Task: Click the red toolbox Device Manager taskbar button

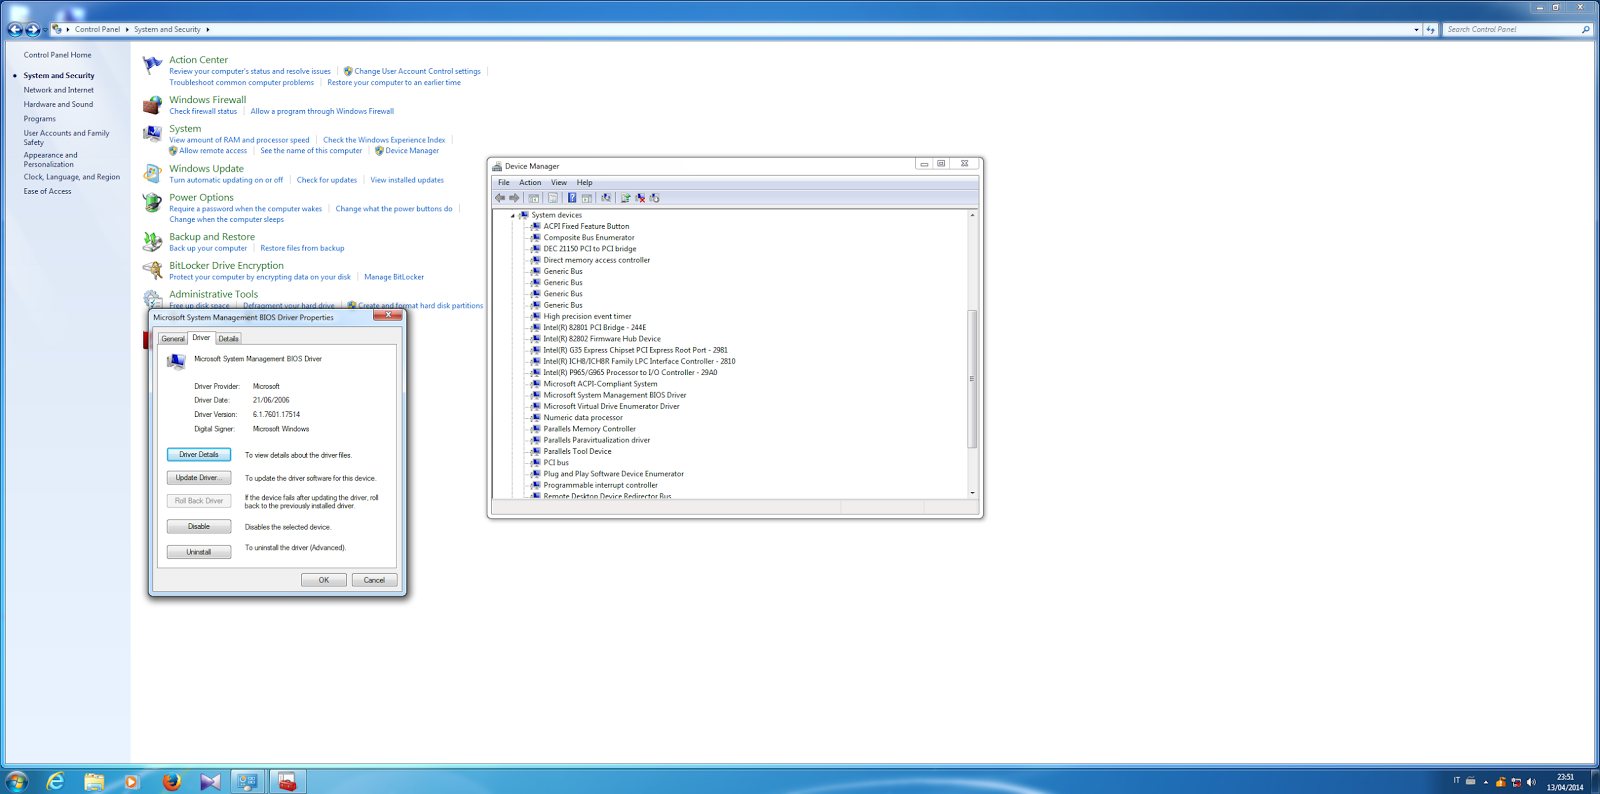Action: tap(288, 782)
